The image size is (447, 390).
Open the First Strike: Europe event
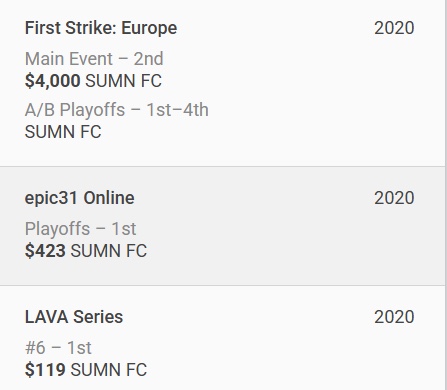(x=101, y=28)
